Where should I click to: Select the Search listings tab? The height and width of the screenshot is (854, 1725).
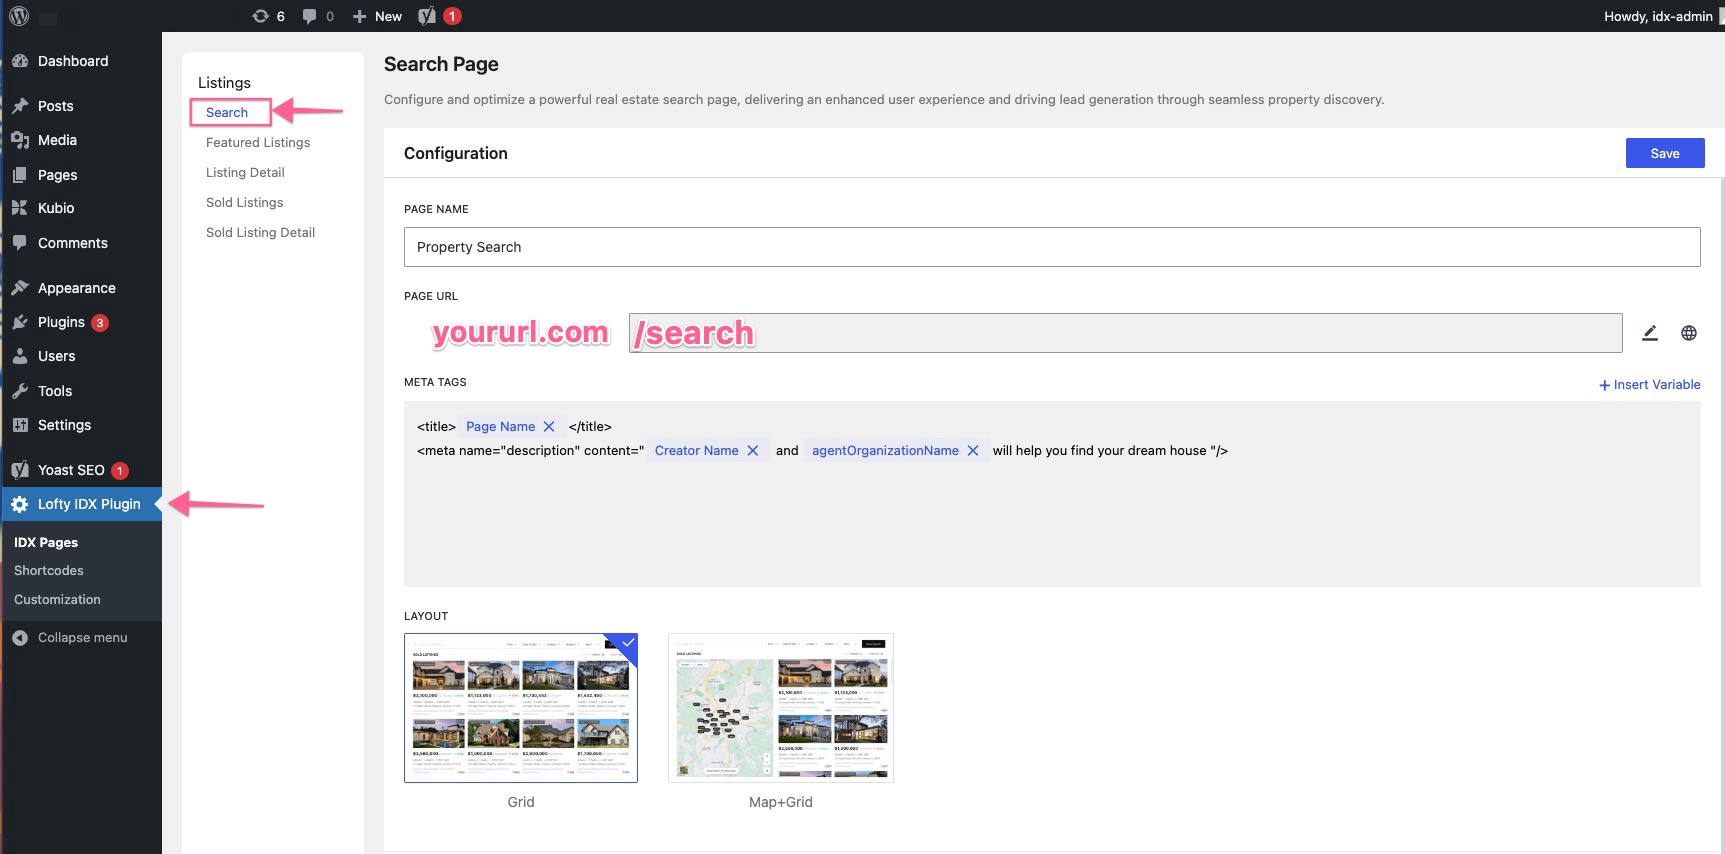tap(227, 112)
